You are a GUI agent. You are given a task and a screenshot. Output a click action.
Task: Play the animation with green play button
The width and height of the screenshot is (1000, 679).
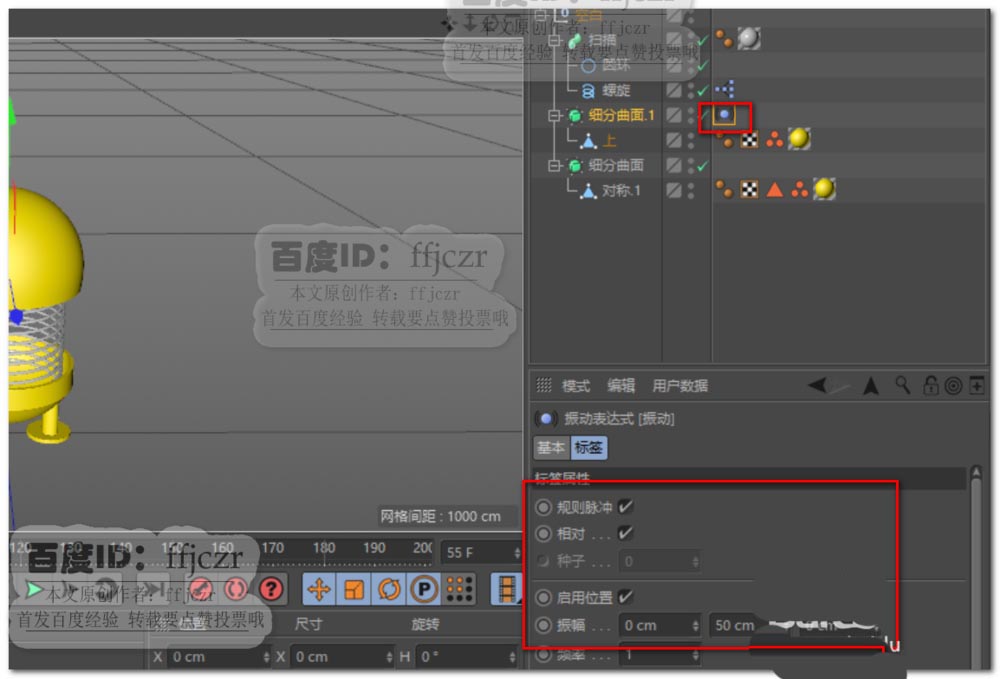pos(33,590)
